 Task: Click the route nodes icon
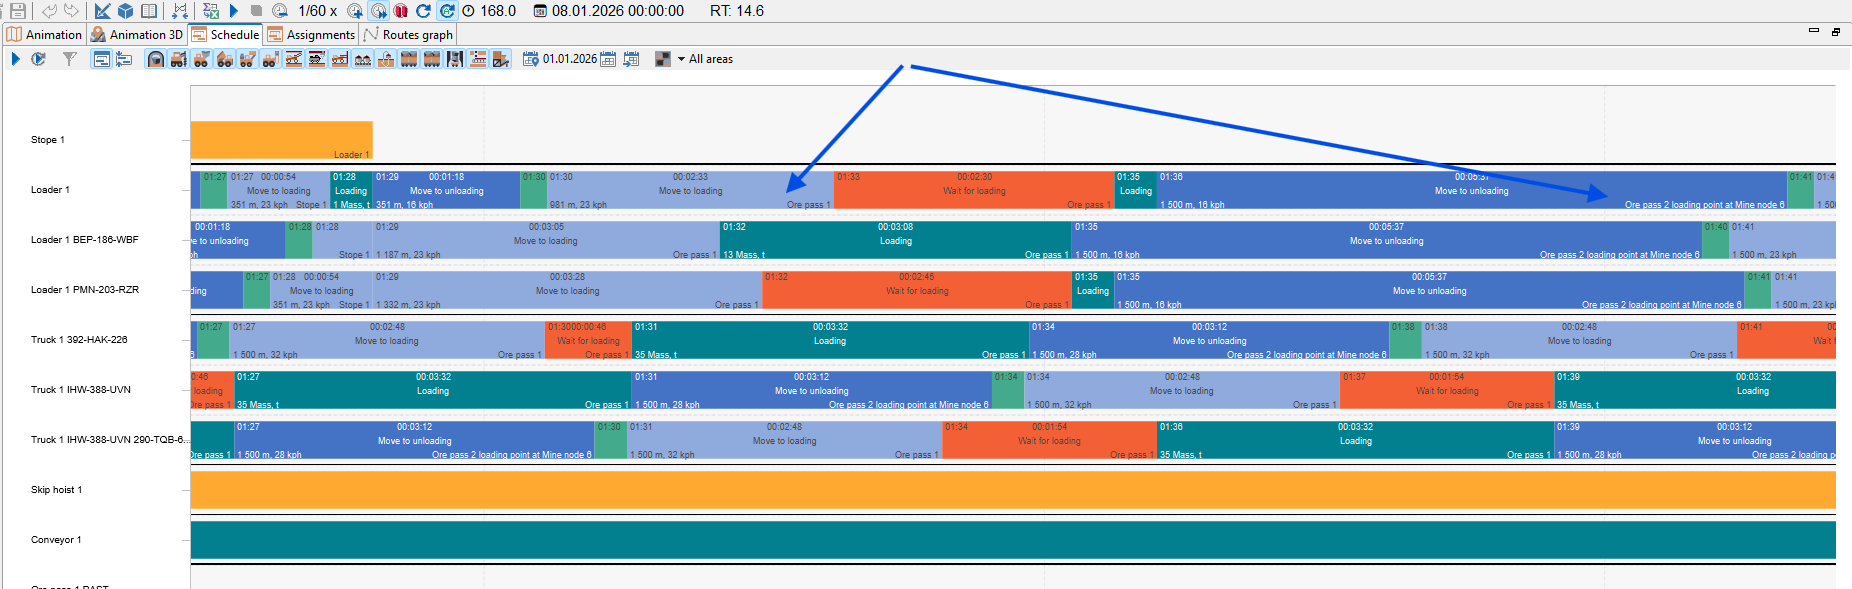coord(180,11)
